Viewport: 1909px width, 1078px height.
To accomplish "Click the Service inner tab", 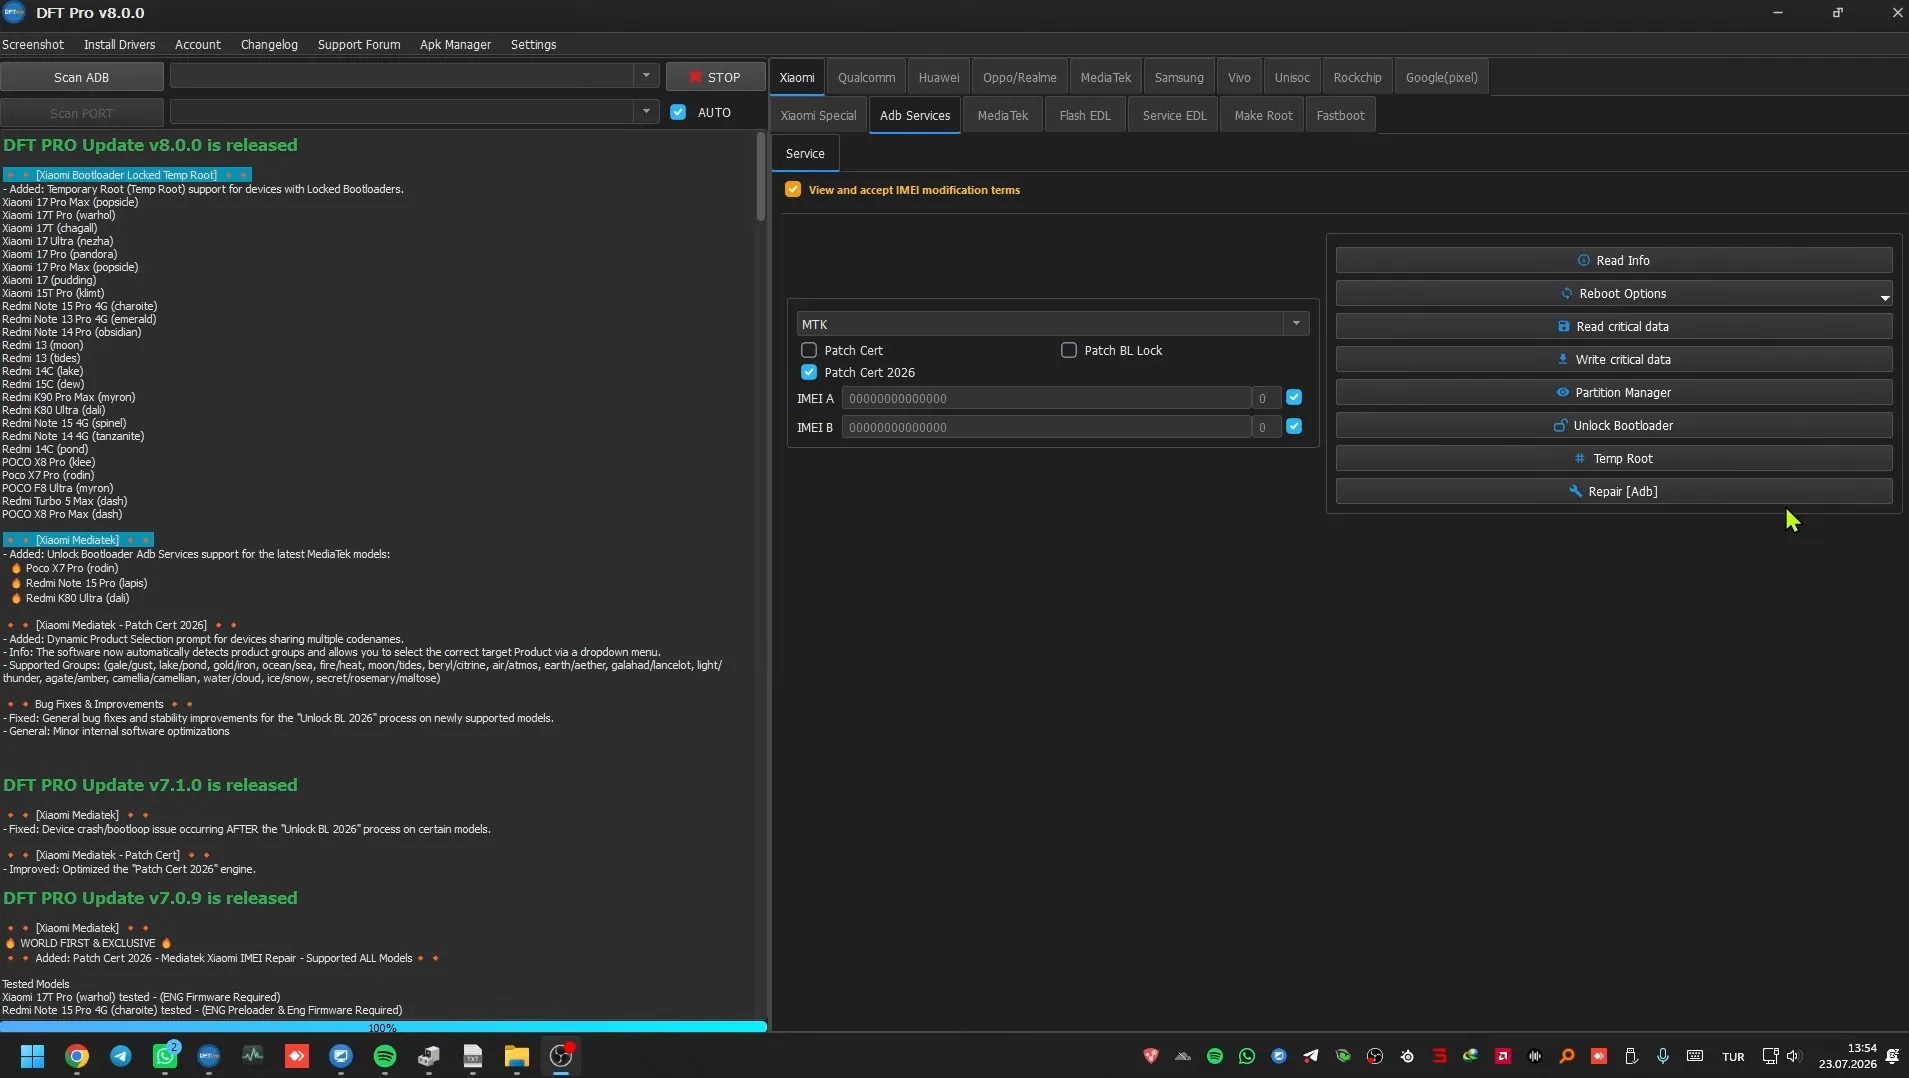I will click(805, 153).
